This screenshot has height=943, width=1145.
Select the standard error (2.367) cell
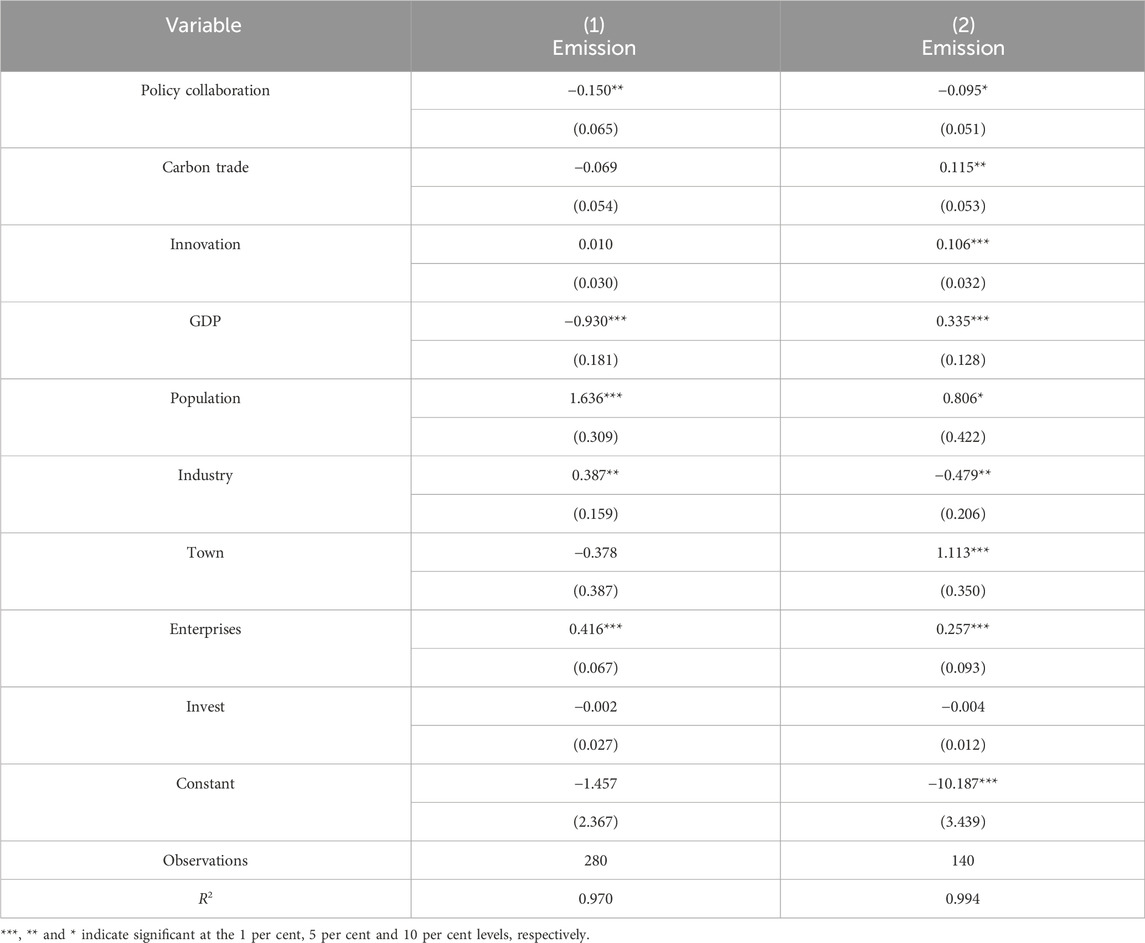pyautogui.click(x=595, y=822)
